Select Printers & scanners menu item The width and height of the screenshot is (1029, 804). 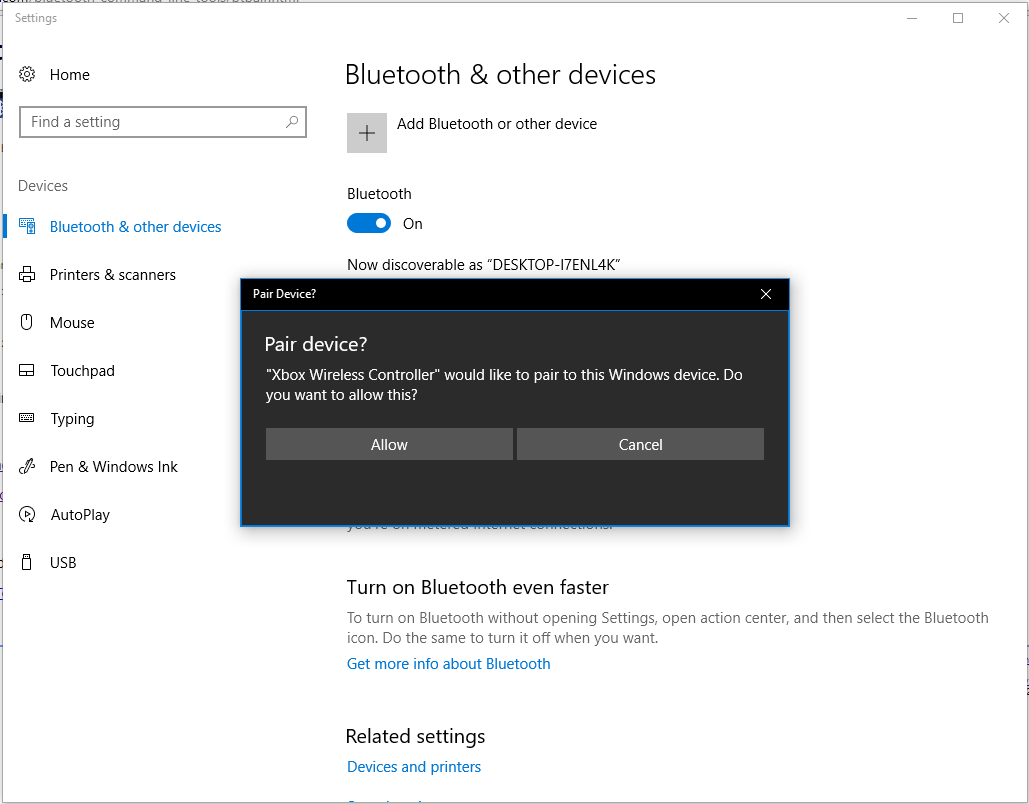coord(113,274)
